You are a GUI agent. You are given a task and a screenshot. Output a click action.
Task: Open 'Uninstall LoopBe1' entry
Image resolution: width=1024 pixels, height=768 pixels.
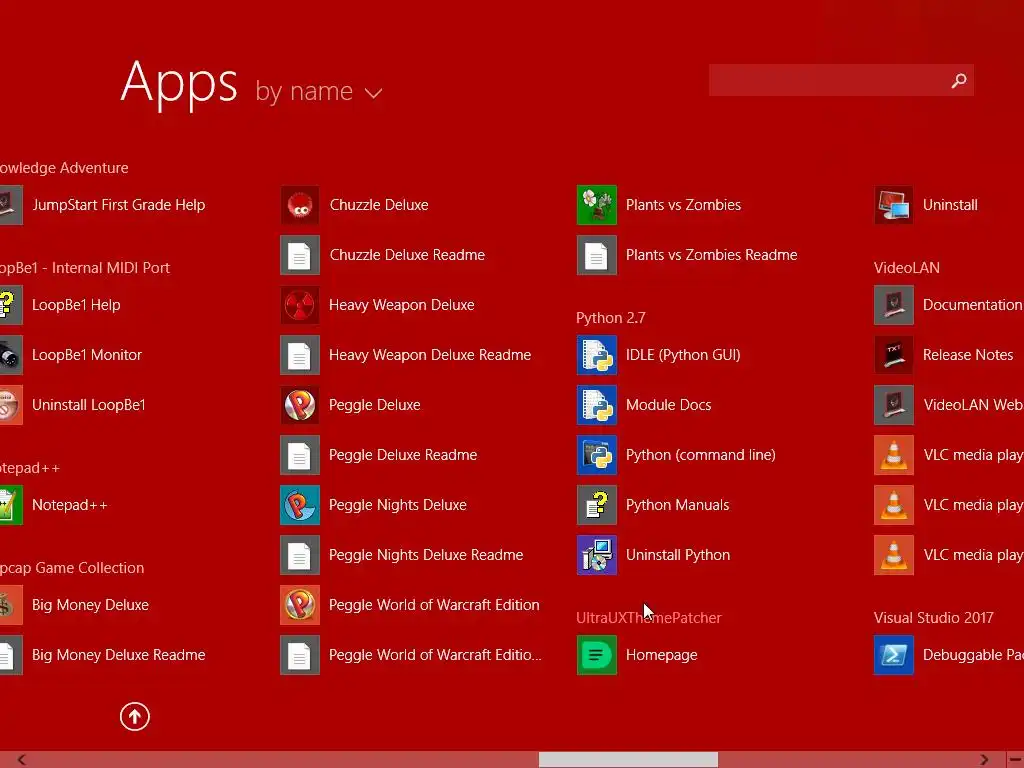click(73, 405)
